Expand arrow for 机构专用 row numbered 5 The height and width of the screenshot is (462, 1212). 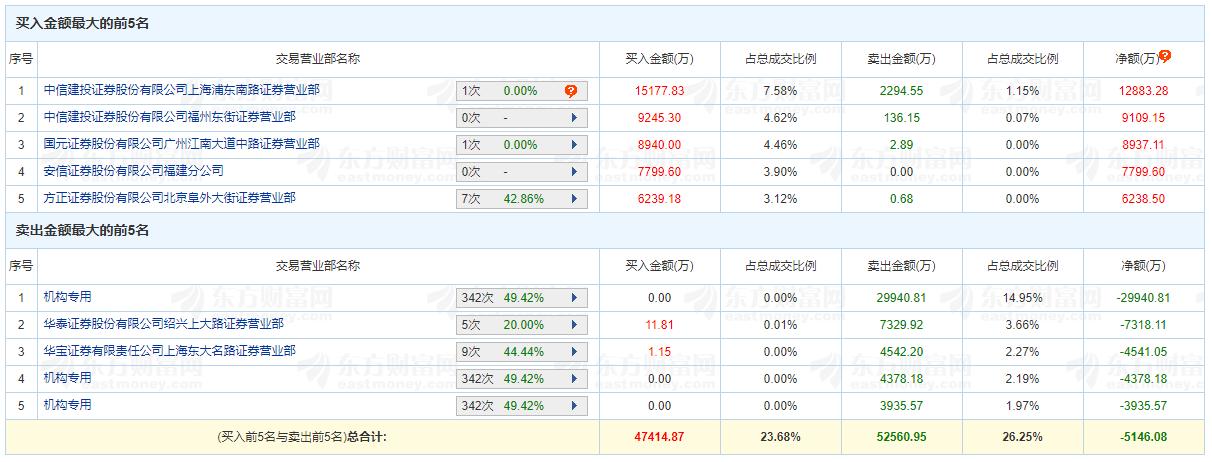point(574,406)
